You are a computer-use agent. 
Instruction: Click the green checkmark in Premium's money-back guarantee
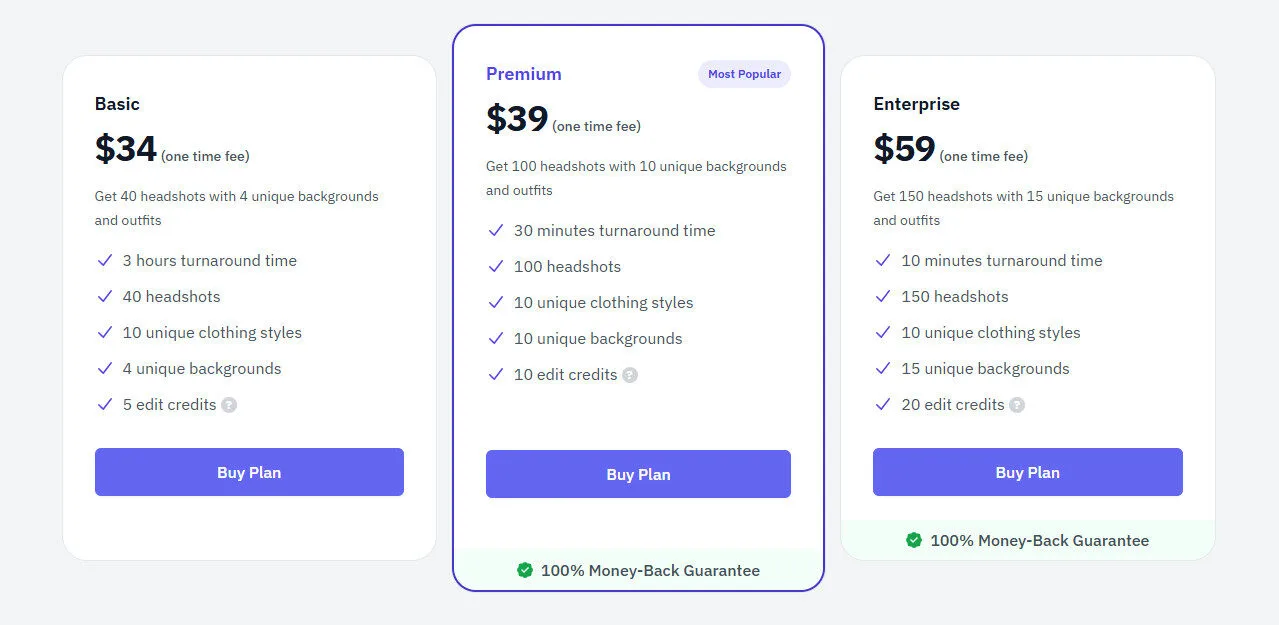[524, 570]
